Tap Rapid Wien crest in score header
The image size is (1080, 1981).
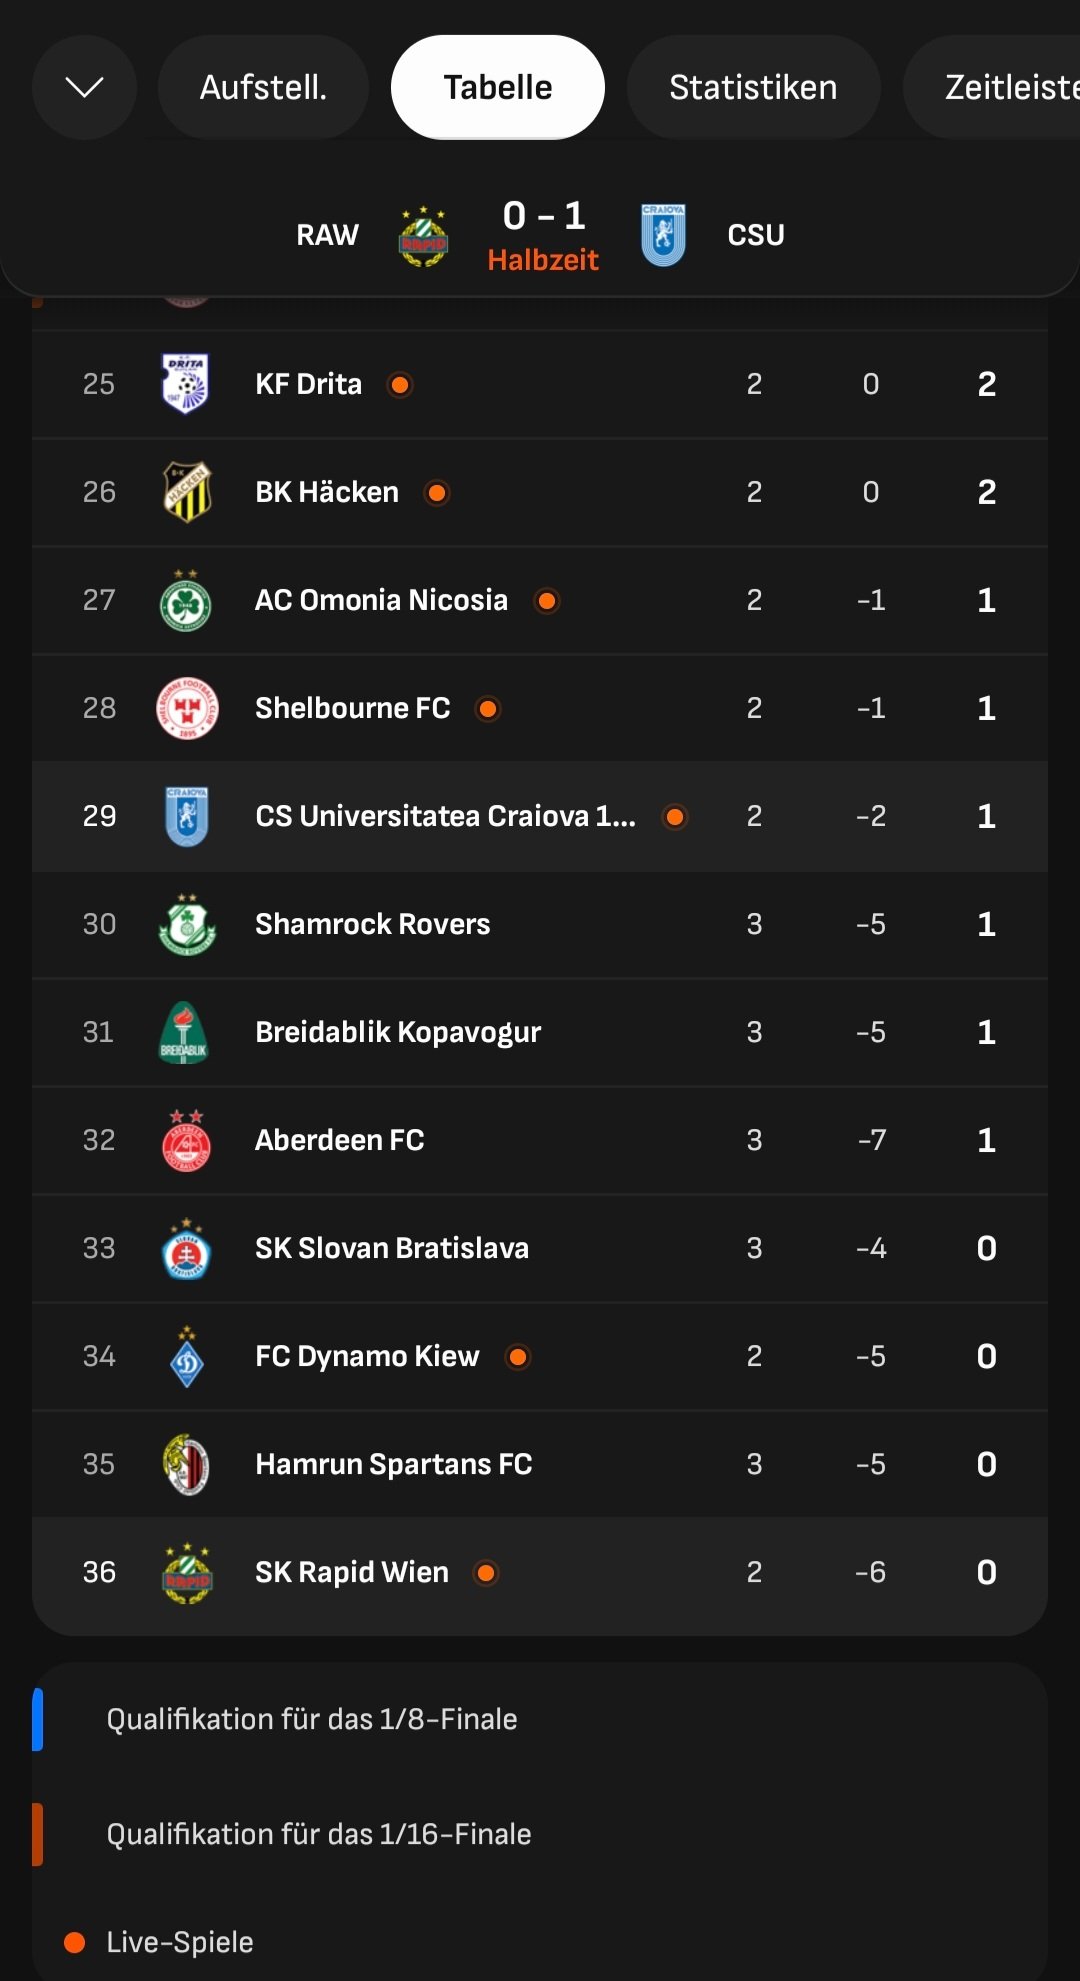tap(424, 236)
